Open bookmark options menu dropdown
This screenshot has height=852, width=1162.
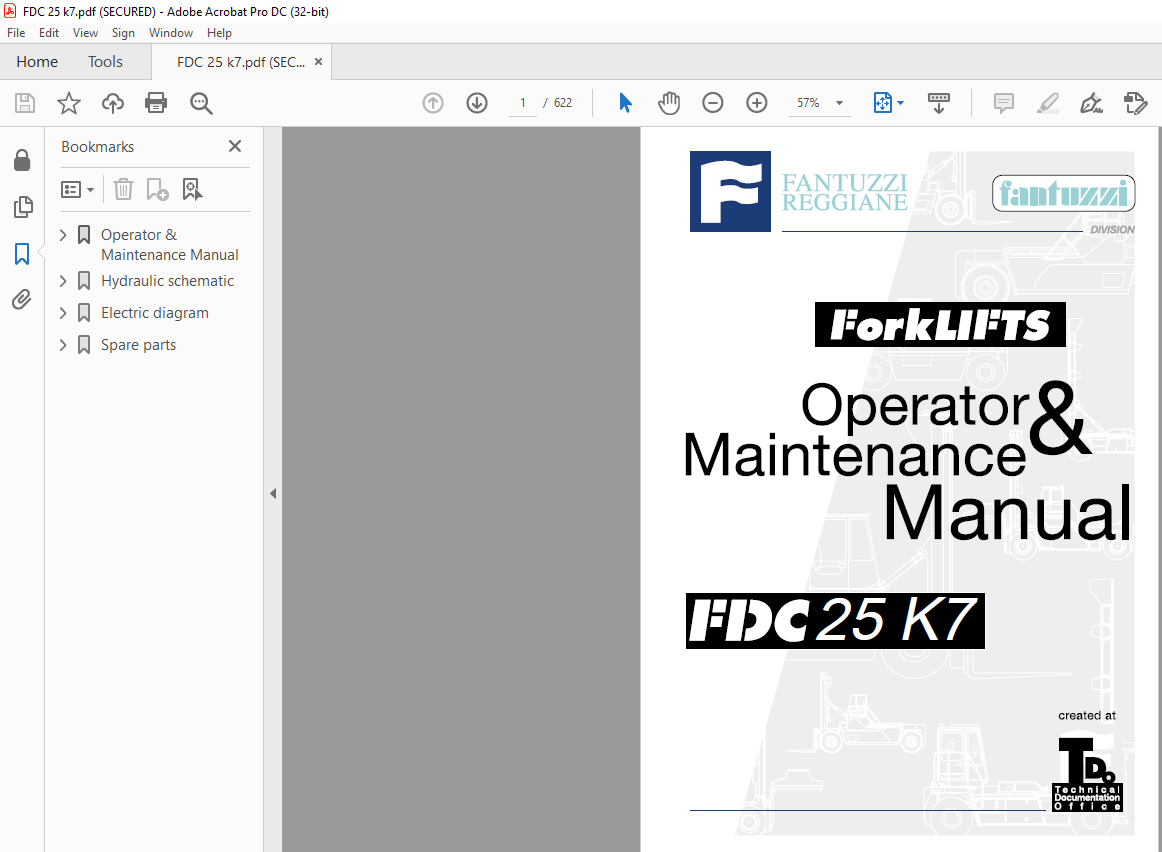[77, 190]
